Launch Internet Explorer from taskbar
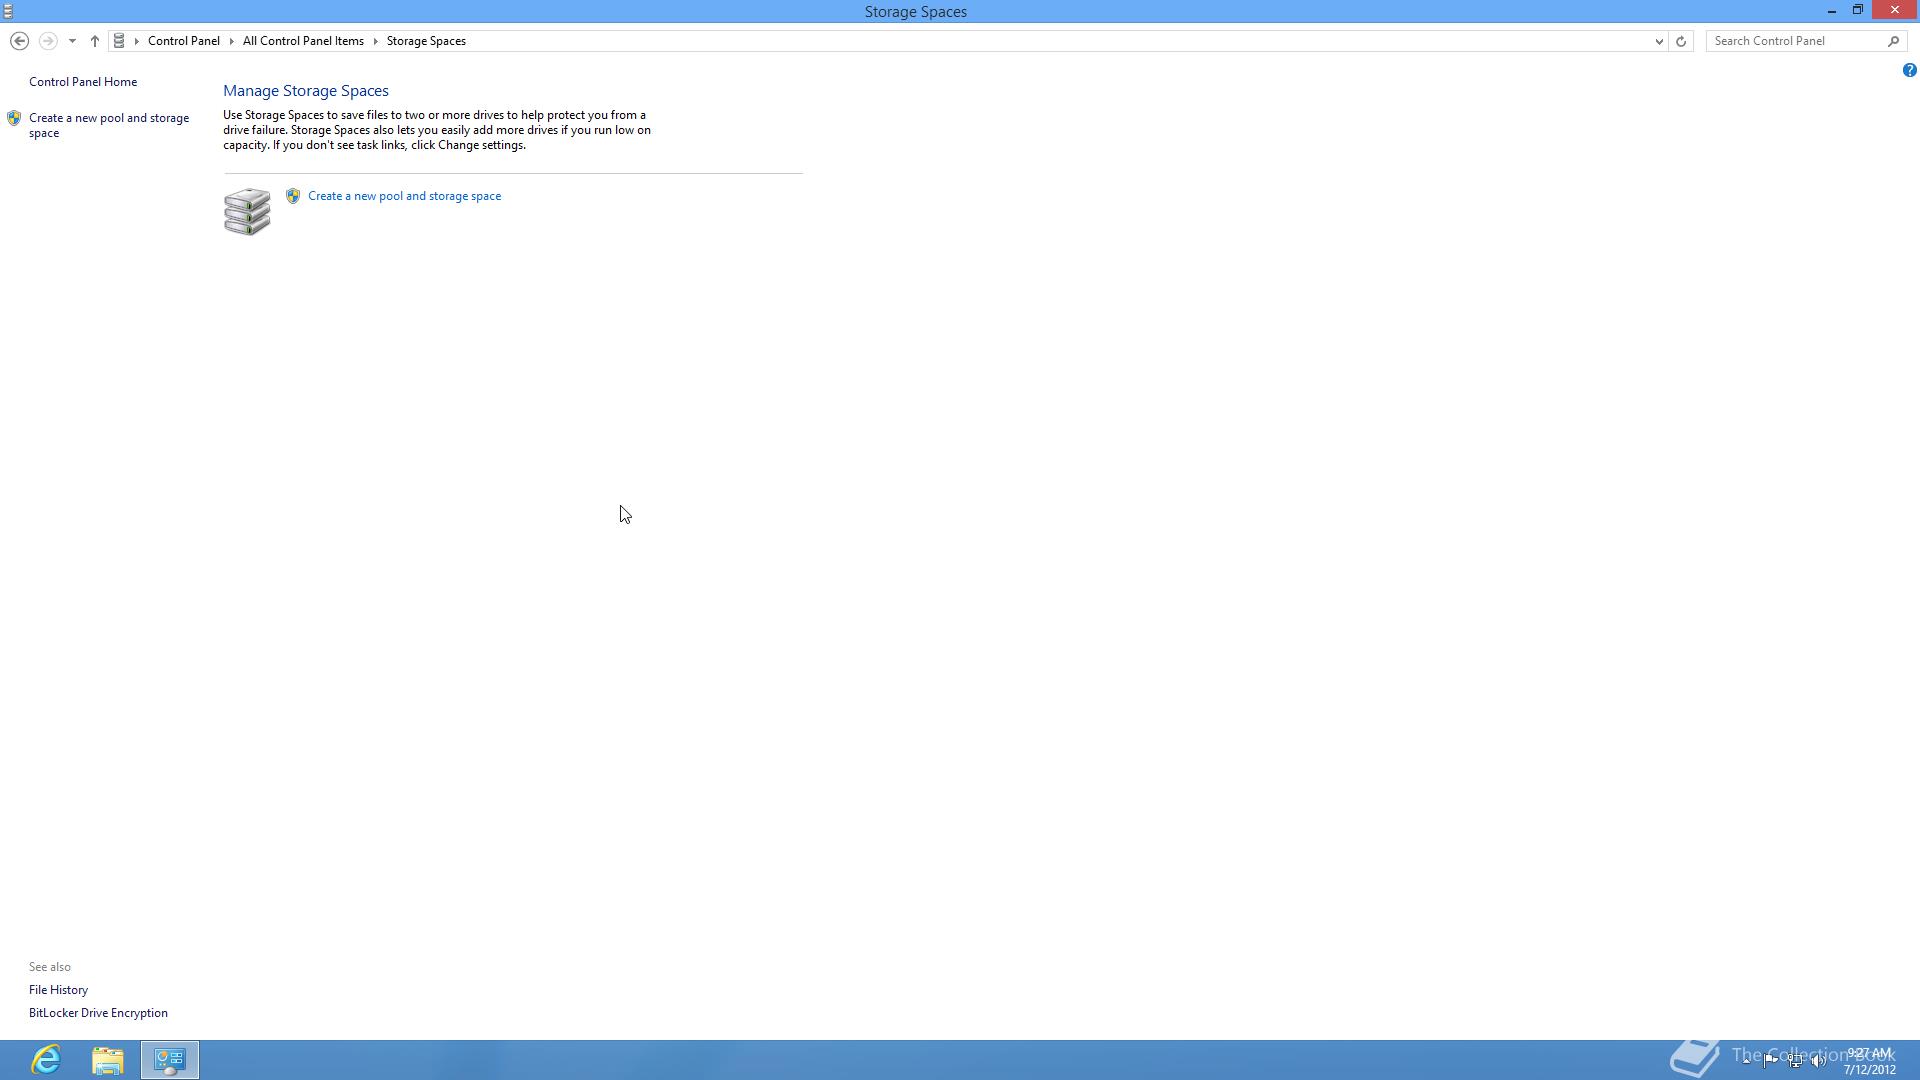 tap(46, 1060)
